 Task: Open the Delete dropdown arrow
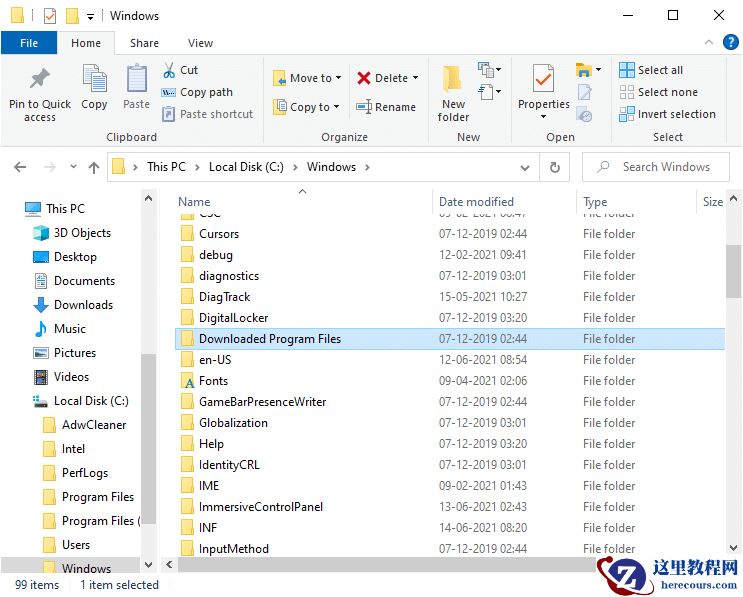pos(416,77)
